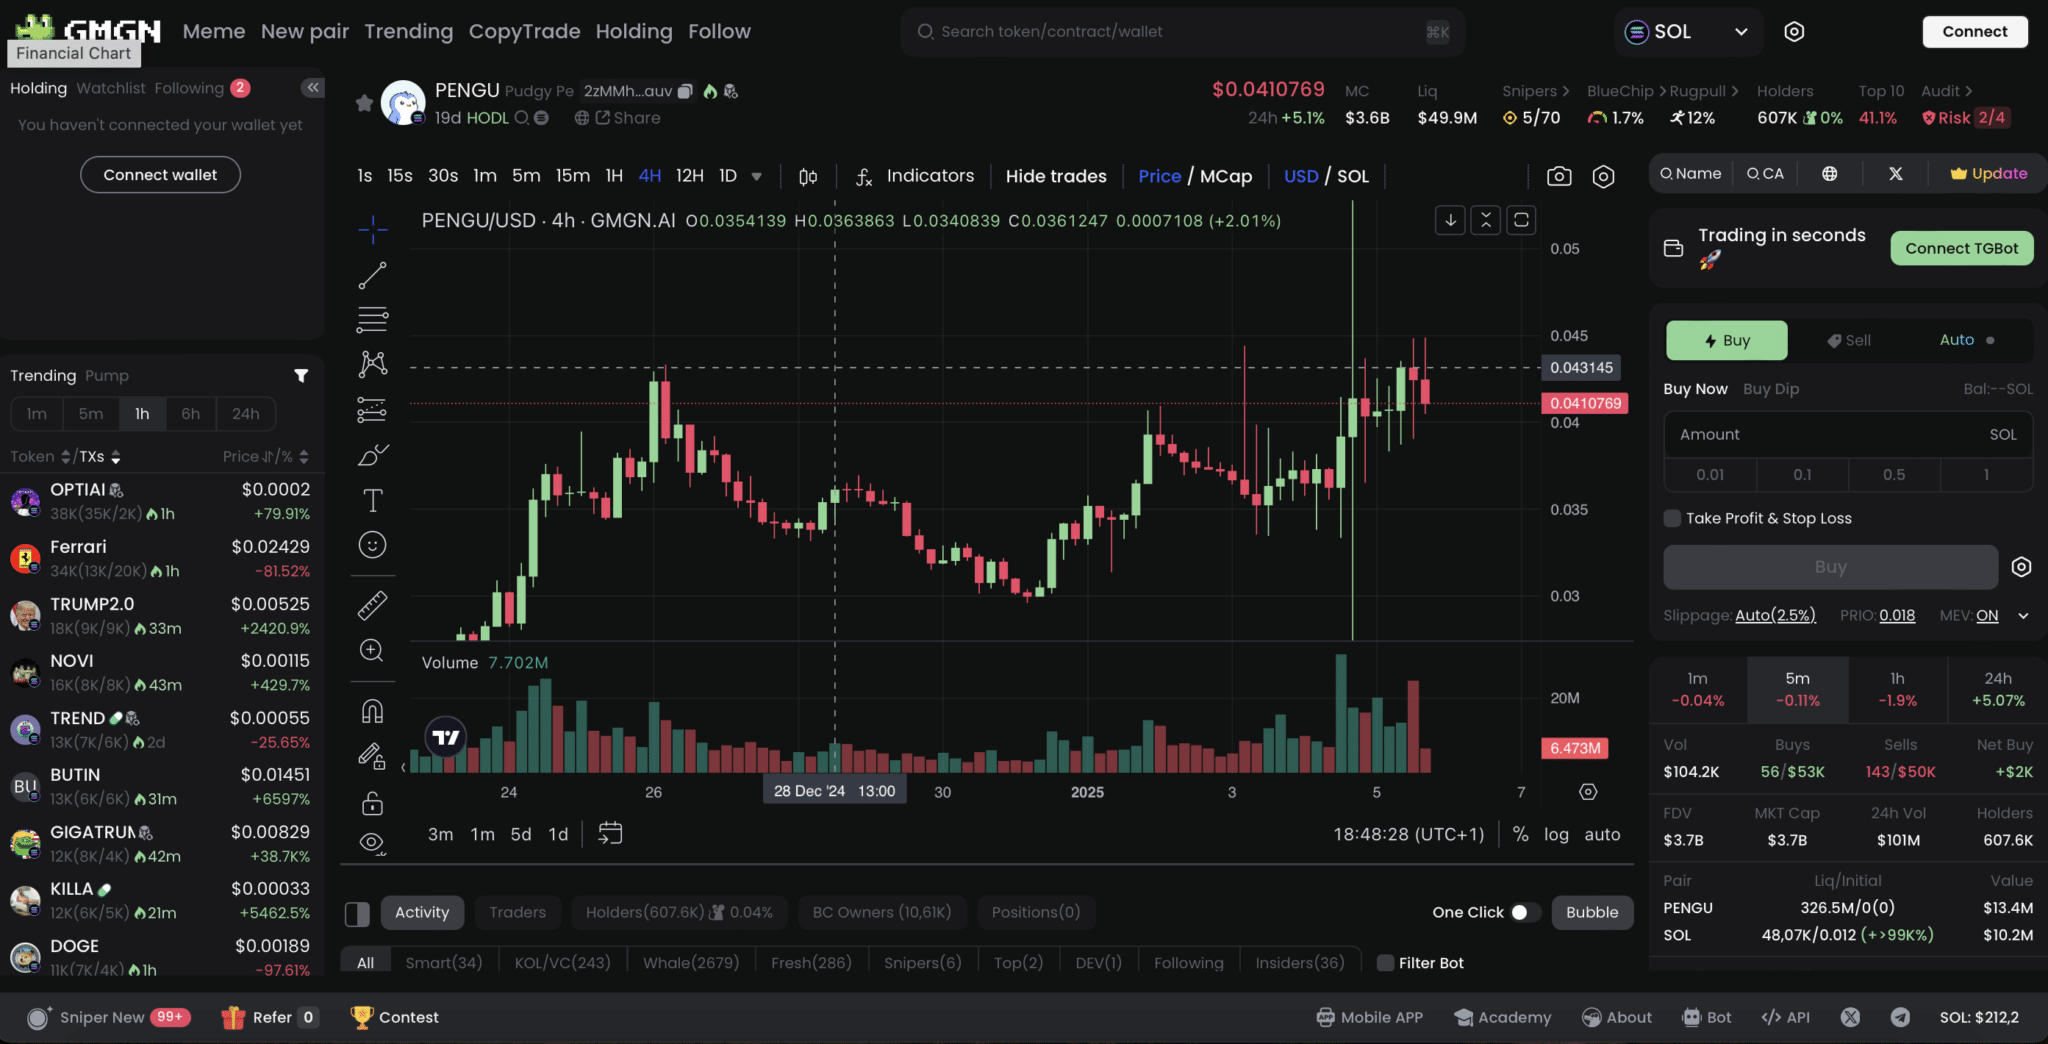
Task: Select the trend line drawing tool
Action: pos(372,275)
